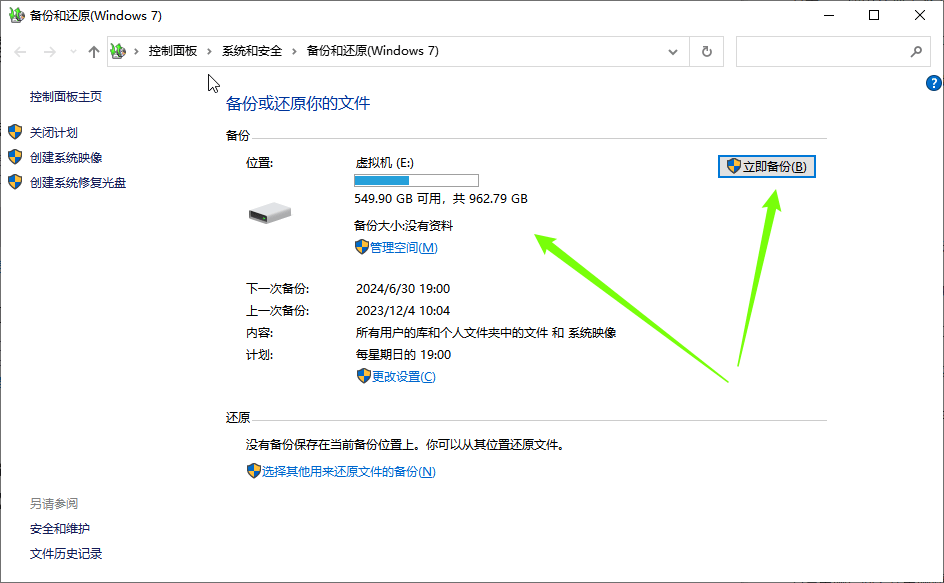
Task: Open 更改设置(C) link
Action: point(403,376)
